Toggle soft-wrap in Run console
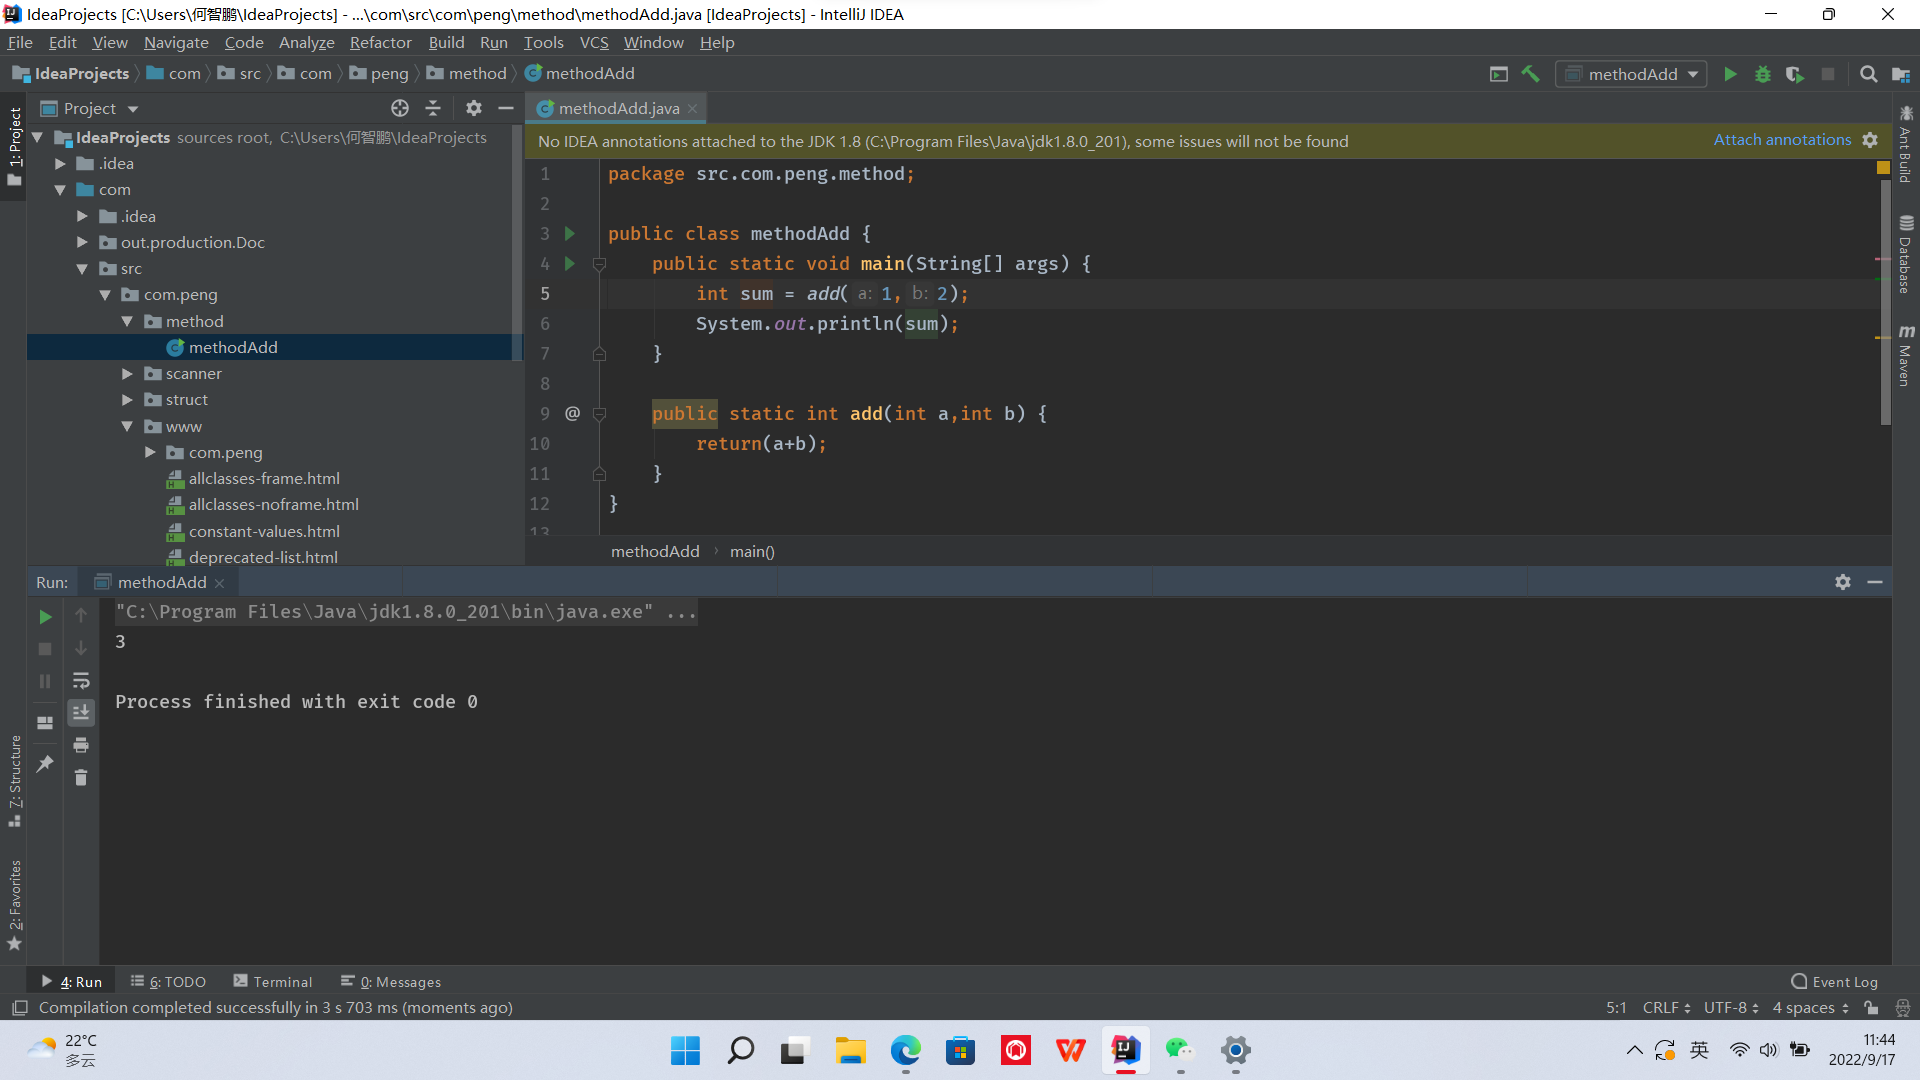This screenshot has height=1080, width=1920. (x=81, y=681)
